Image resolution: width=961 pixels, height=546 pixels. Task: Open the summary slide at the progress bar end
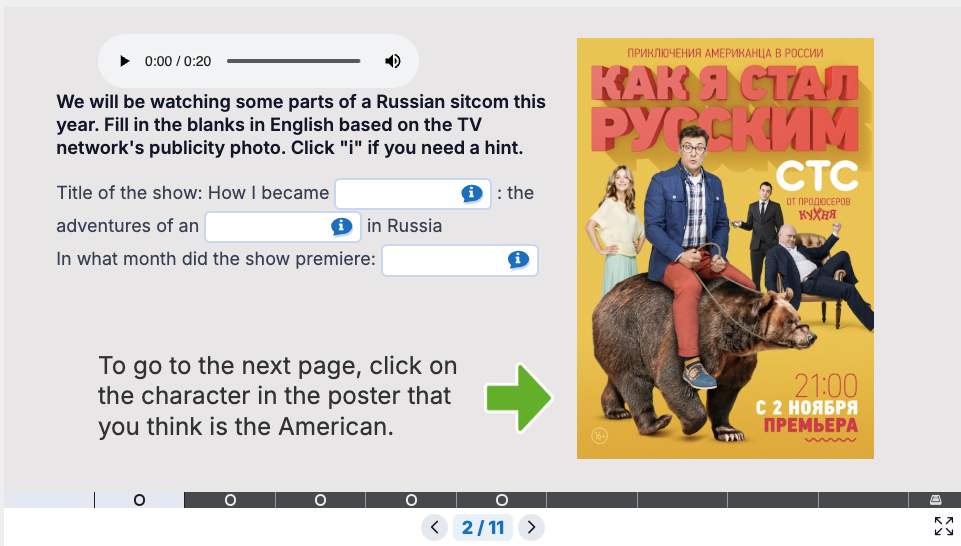point(935,500)
